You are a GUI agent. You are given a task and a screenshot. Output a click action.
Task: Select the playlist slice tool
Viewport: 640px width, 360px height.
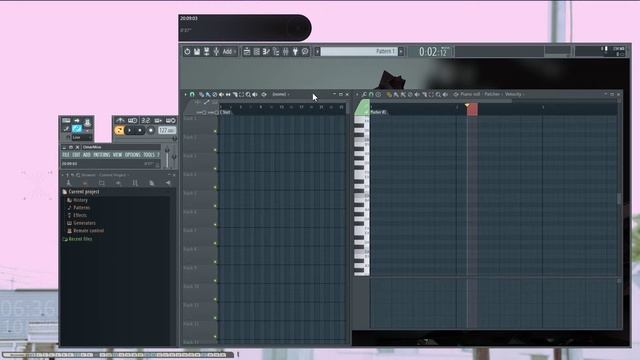point(235,95)
